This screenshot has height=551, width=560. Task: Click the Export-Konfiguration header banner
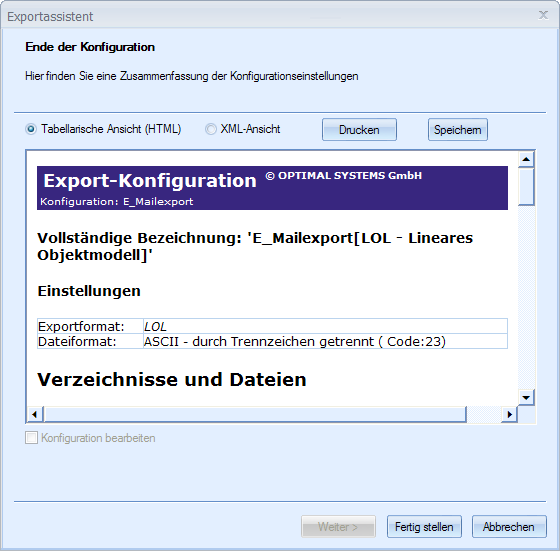[x=272, y=188]
